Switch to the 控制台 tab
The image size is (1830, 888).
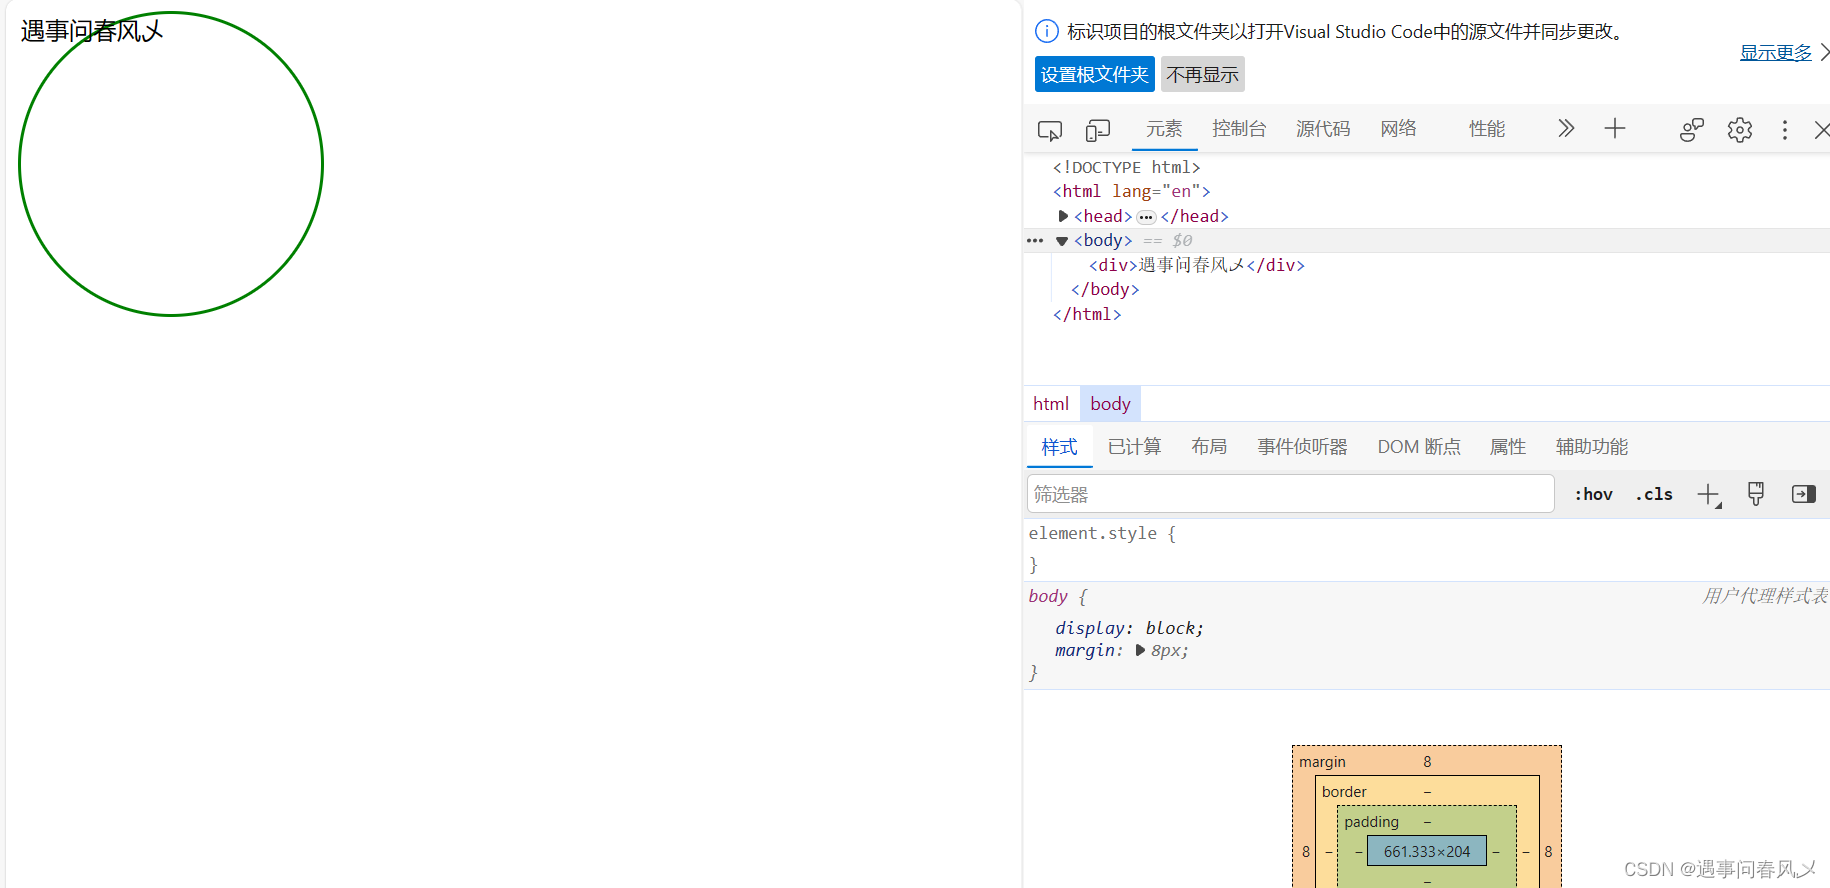click(1239, 128)
